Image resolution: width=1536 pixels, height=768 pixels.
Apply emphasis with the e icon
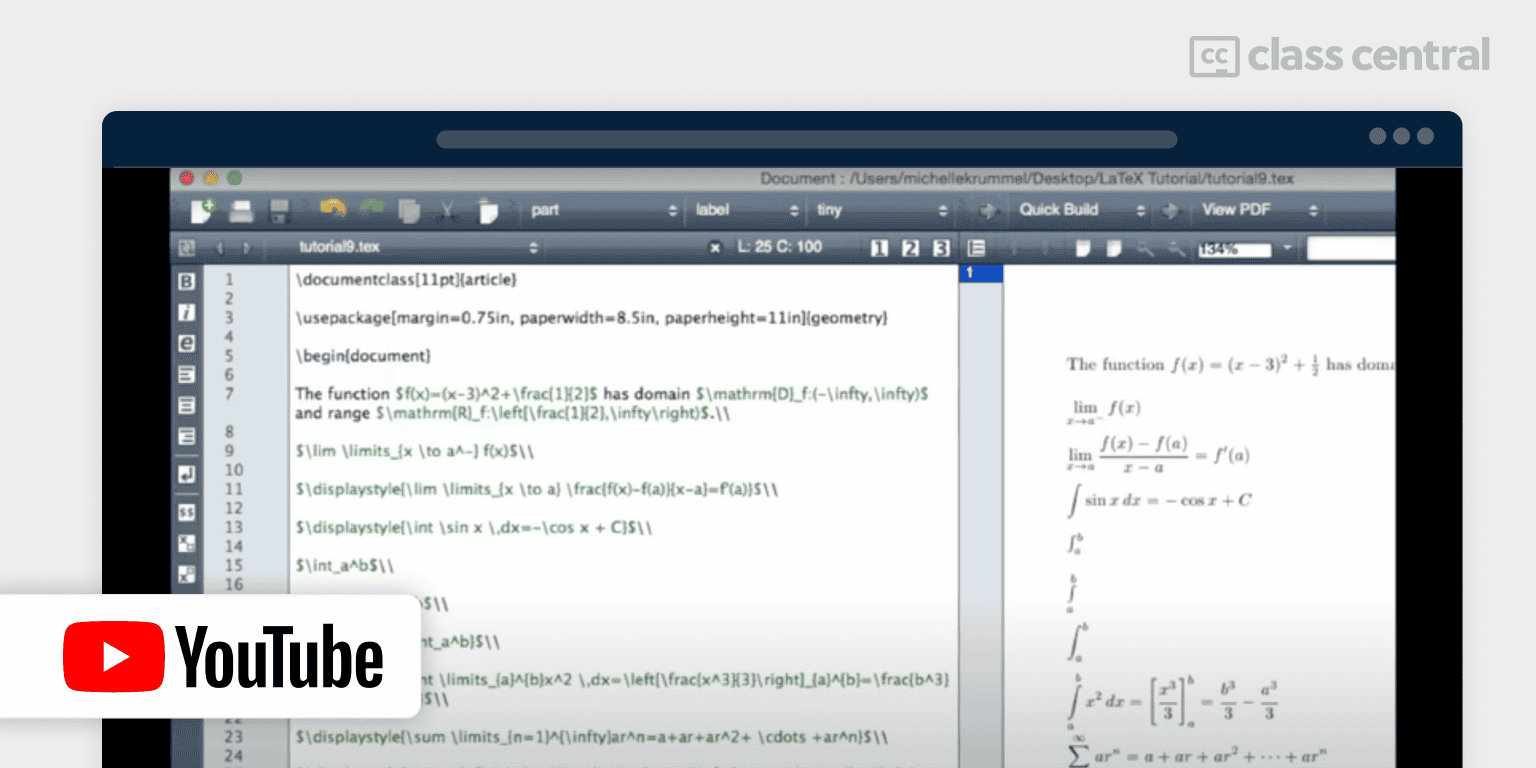coord(186,342)
